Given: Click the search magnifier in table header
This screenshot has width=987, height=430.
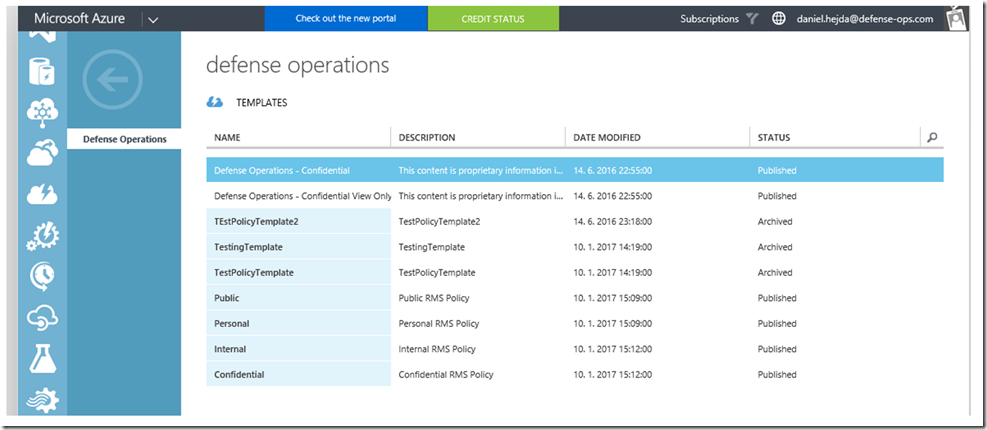Looking at the screenshot, I should [x=932, y=137].
